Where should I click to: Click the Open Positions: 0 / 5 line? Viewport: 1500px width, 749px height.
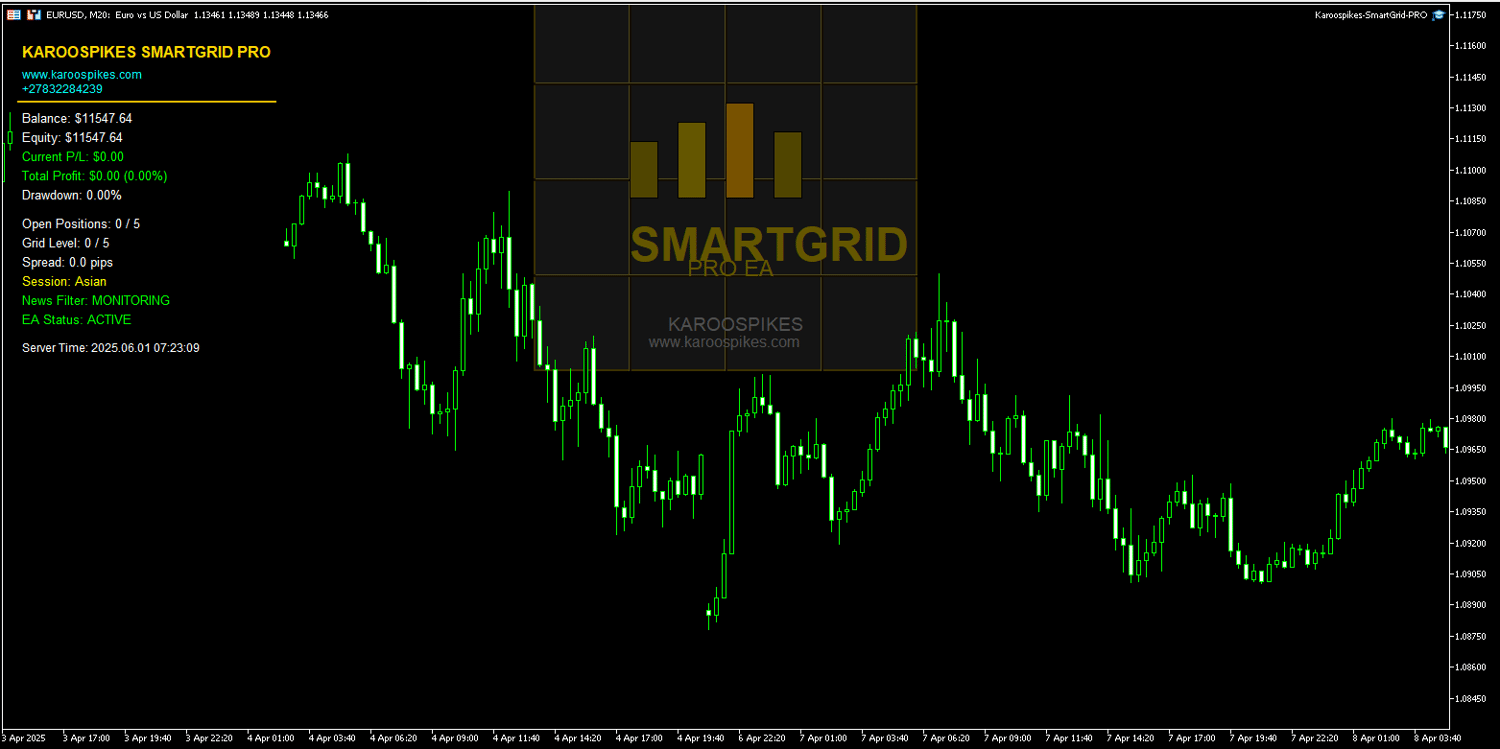81,224
